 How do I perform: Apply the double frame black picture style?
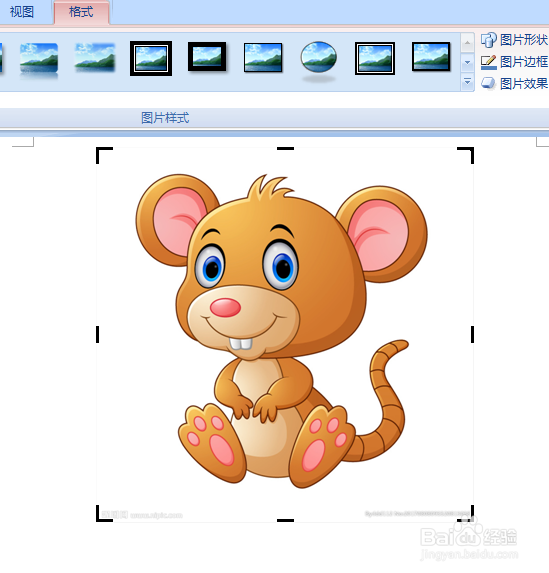[151, 58]
